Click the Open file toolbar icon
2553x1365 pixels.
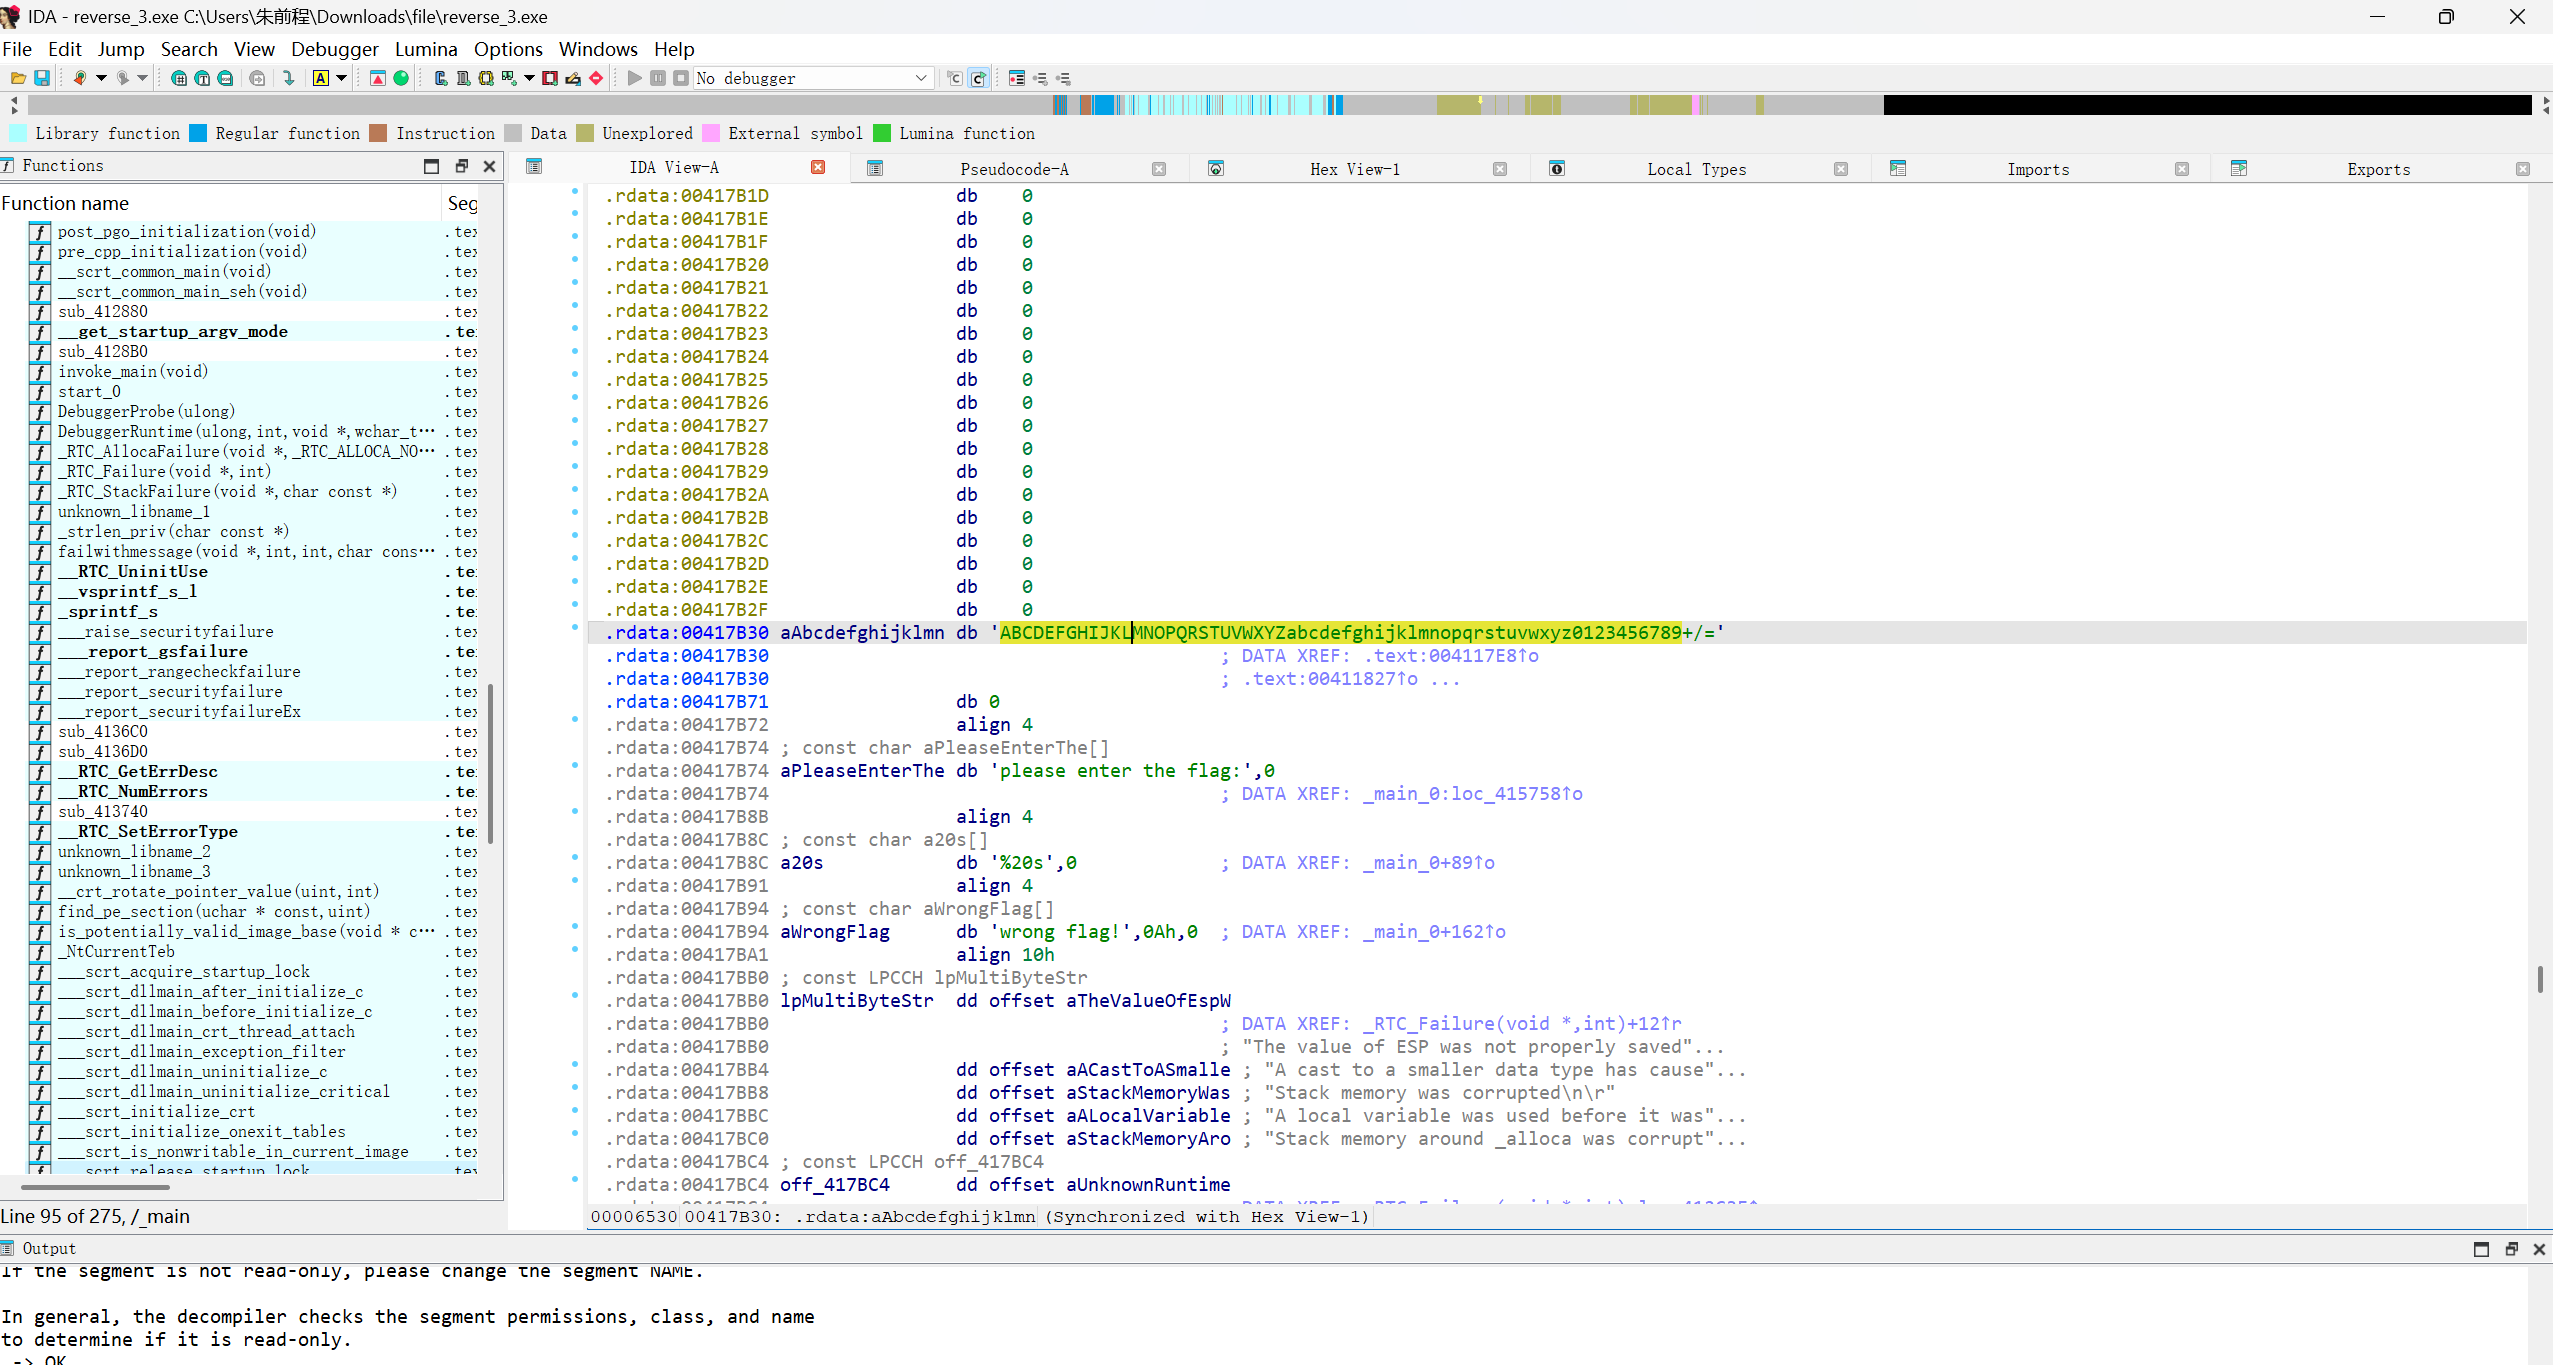(18, 78)
